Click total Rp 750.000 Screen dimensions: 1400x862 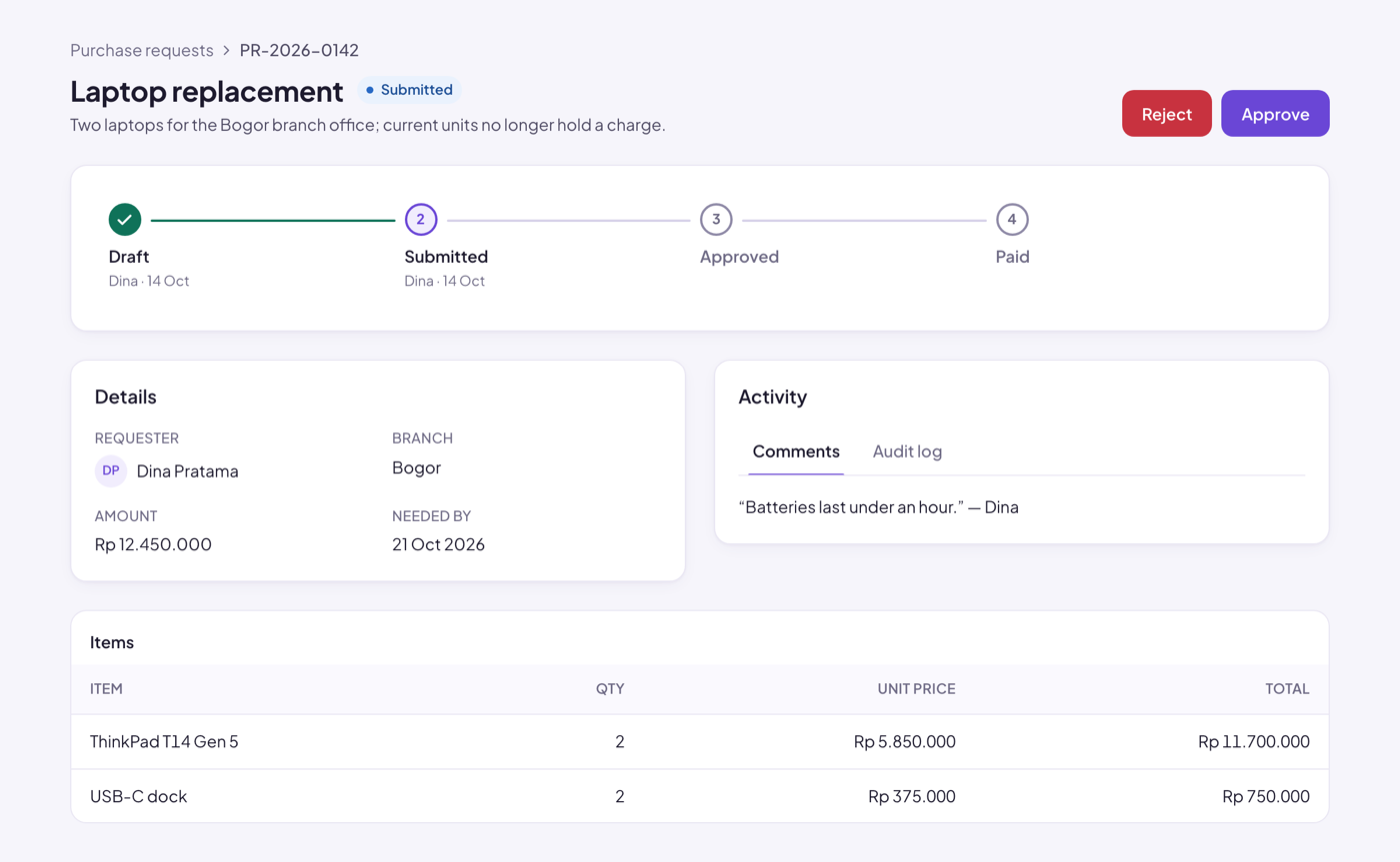(x=1266, y=797)
